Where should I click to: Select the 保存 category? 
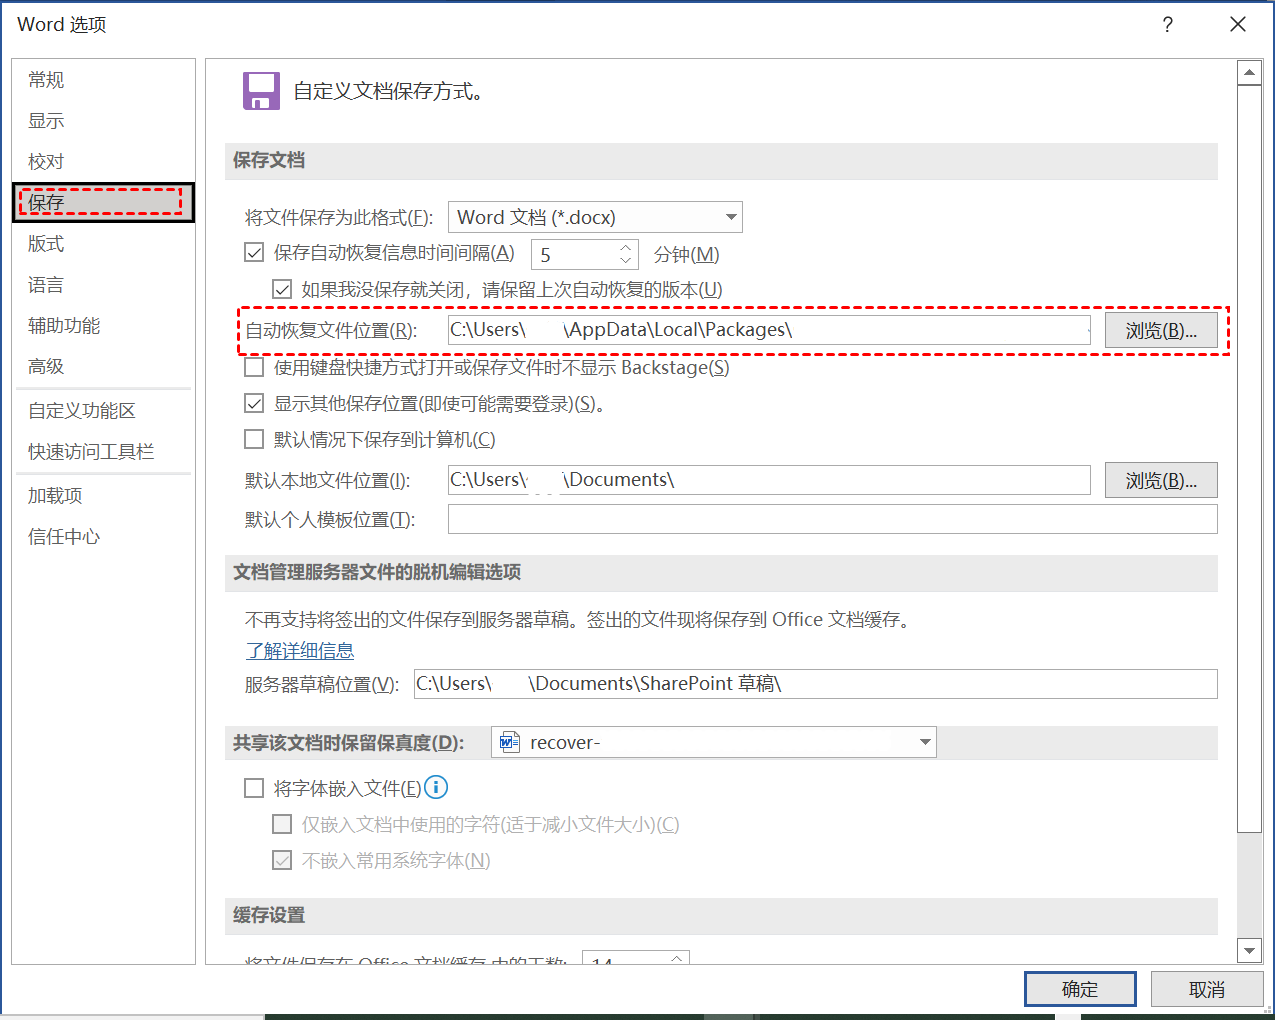tap(103, 202)
